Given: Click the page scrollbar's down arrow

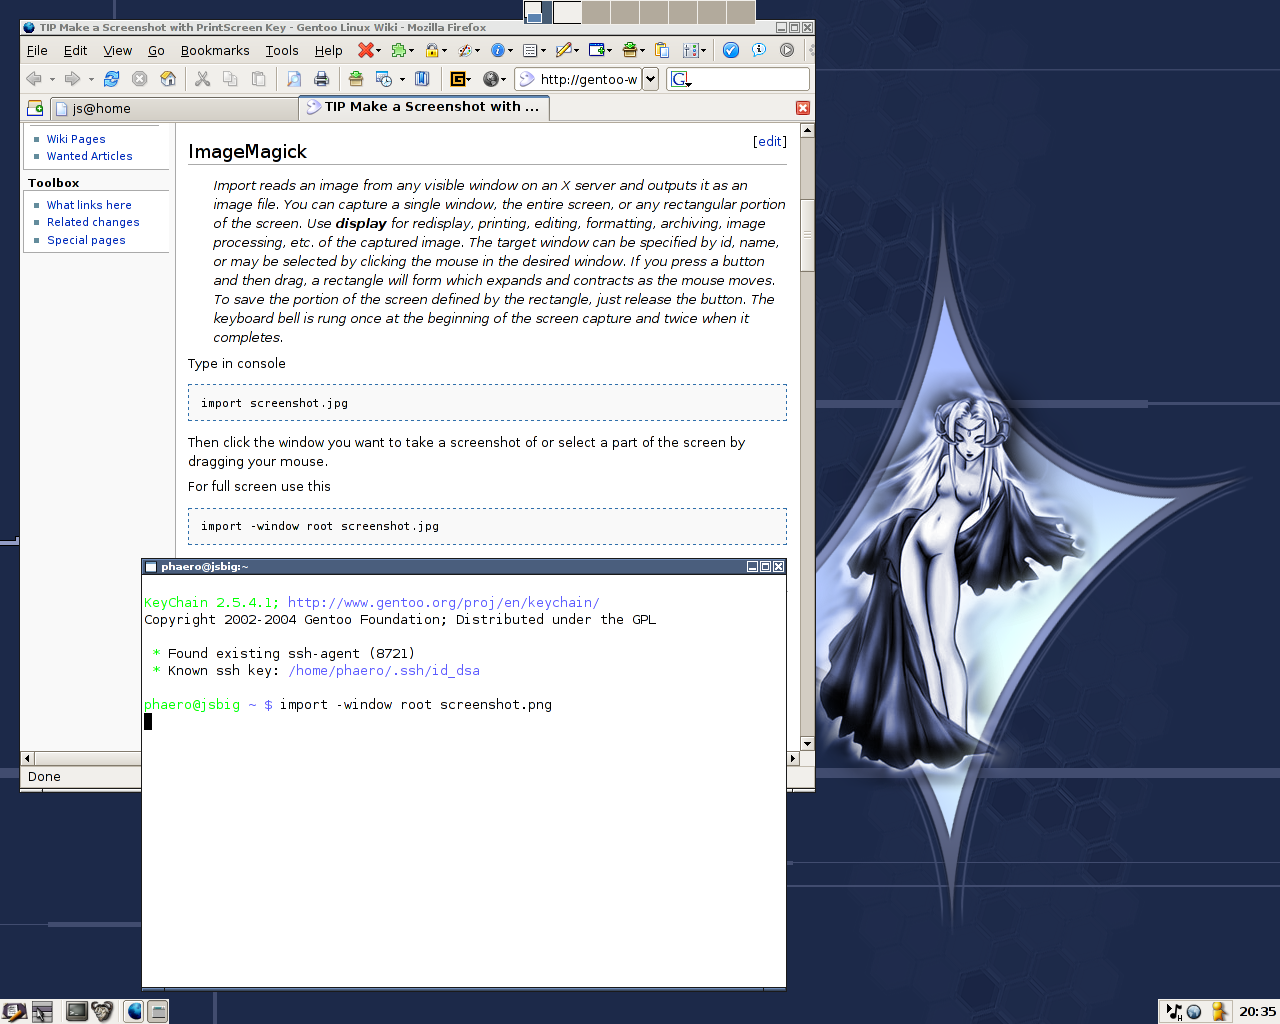Looking at the screenshot, I should (807, 744).
